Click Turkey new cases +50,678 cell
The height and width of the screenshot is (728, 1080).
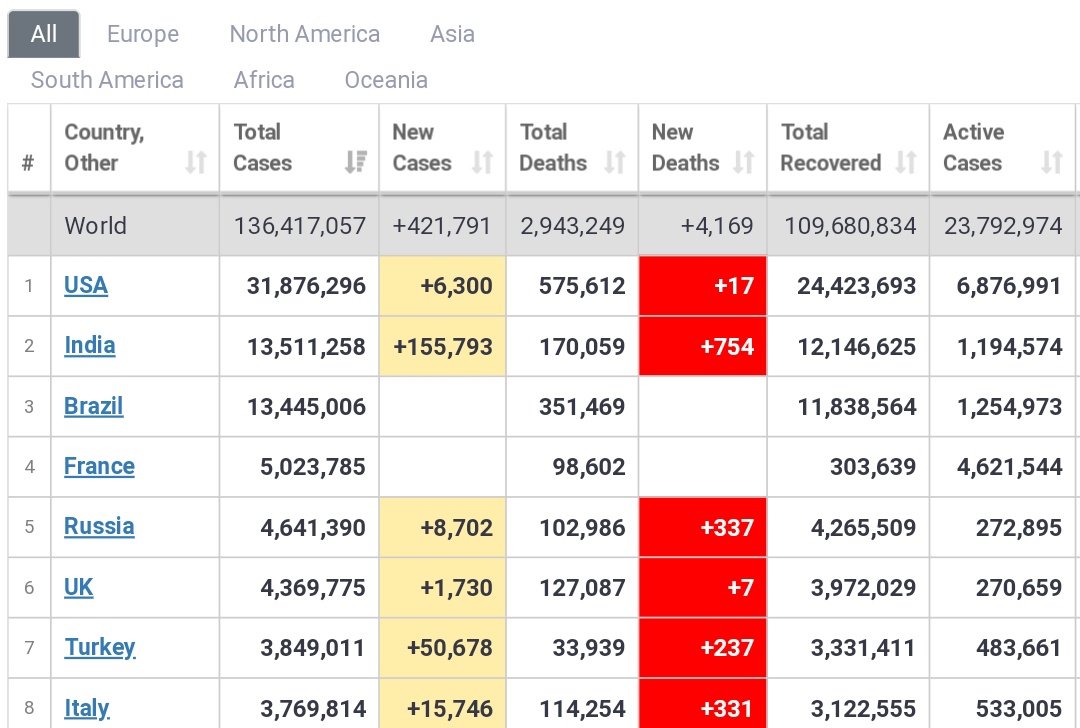[442, 648]
